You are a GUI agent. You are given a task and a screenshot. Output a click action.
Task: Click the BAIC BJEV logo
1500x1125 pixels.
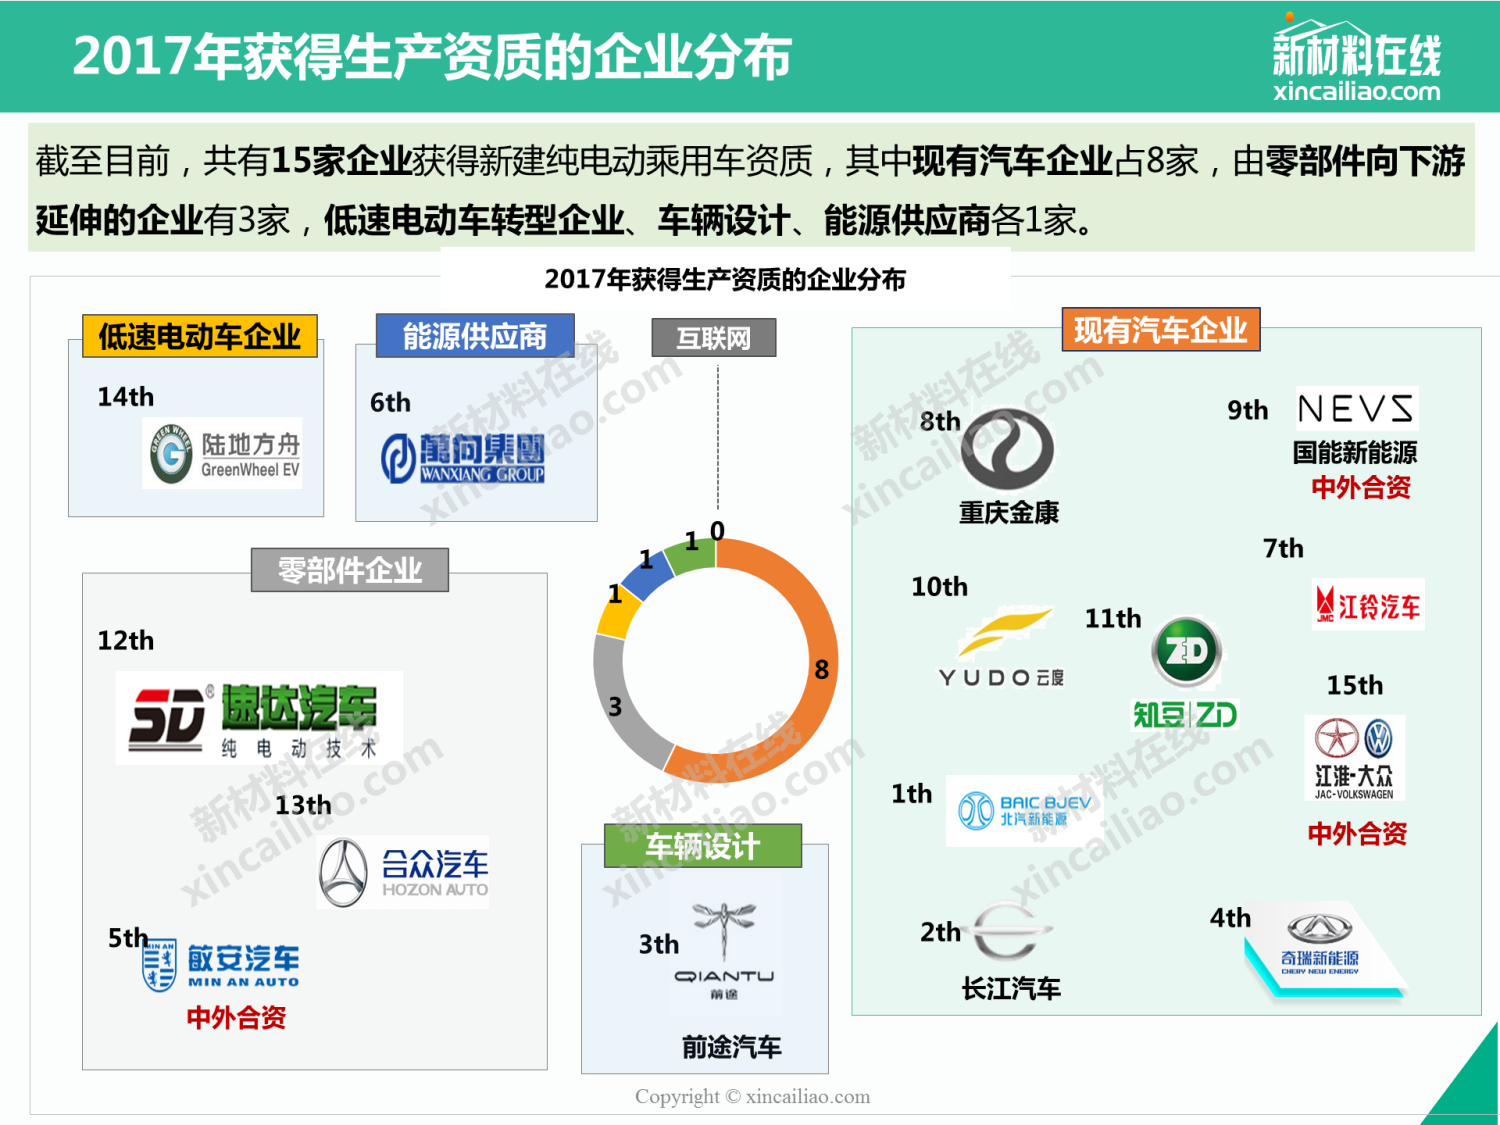click(1025, 811)
